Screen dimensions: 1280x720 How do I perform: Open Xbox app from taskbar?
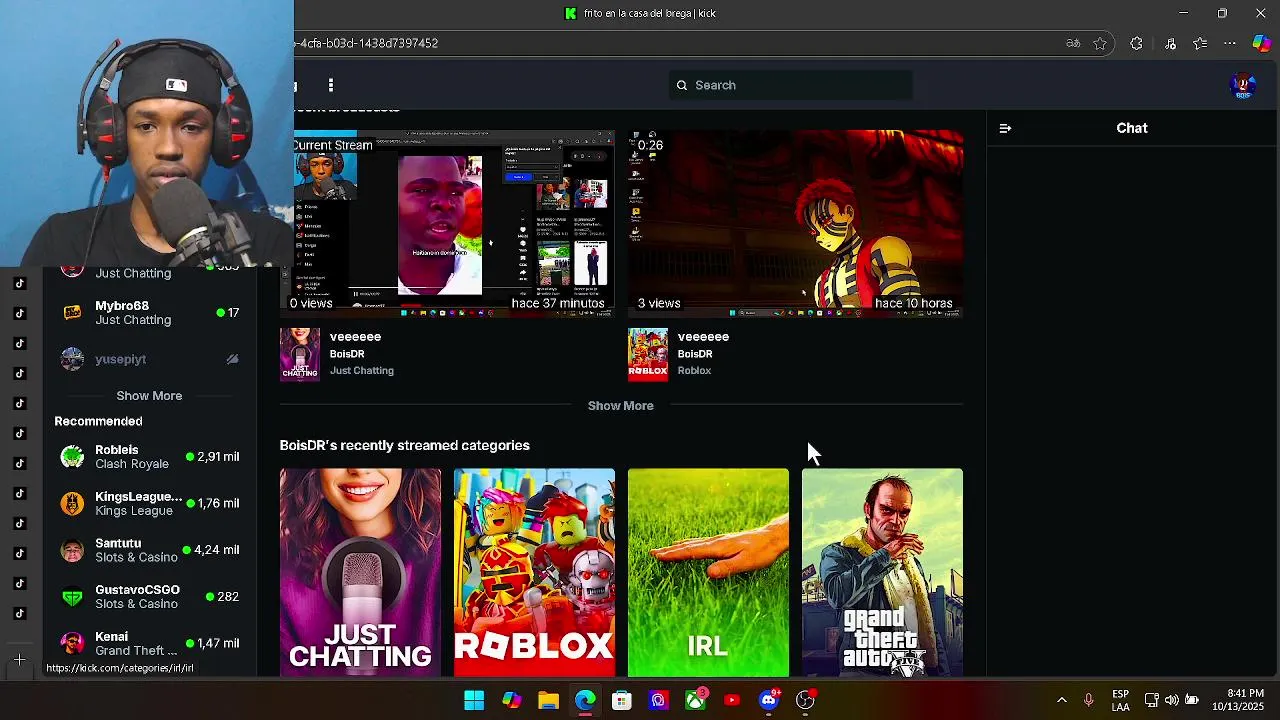pos(695,700)
